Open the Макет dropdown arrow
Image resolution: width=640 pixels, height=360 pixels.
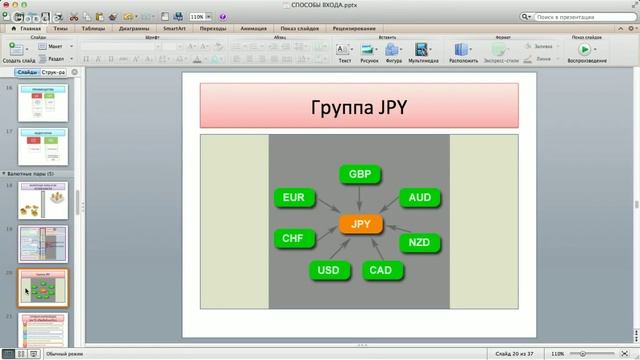coord(71,47)
